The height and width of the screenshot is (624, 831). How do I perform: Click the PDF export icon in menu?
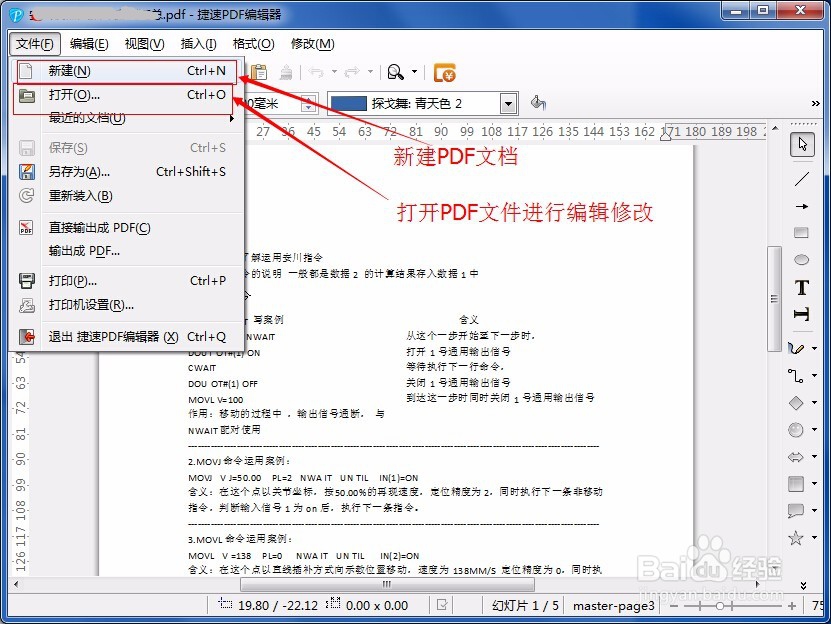26,228
